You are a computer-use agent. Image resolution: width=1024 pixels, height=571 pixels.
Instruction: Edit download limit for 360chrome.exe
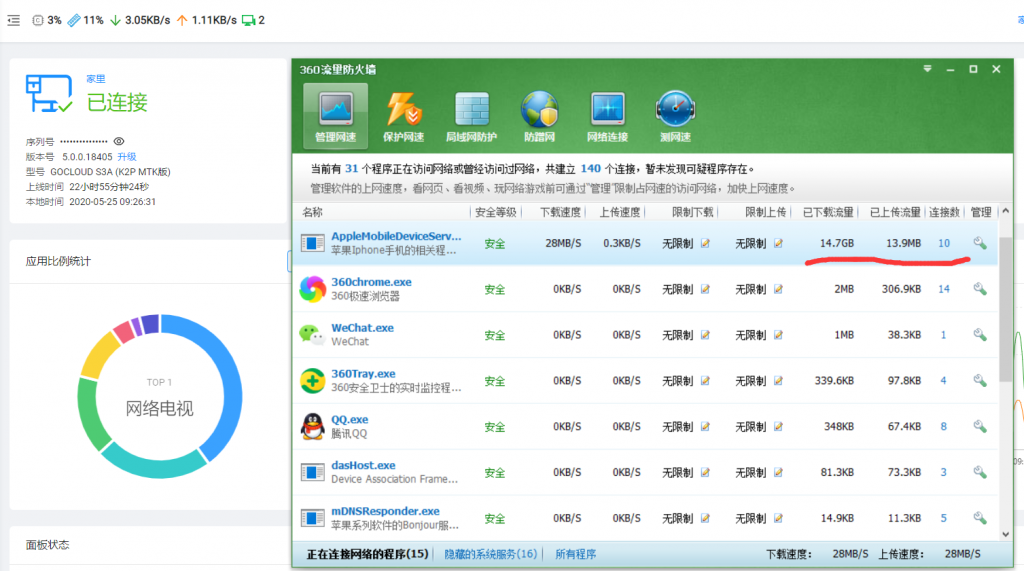[705, 289]
